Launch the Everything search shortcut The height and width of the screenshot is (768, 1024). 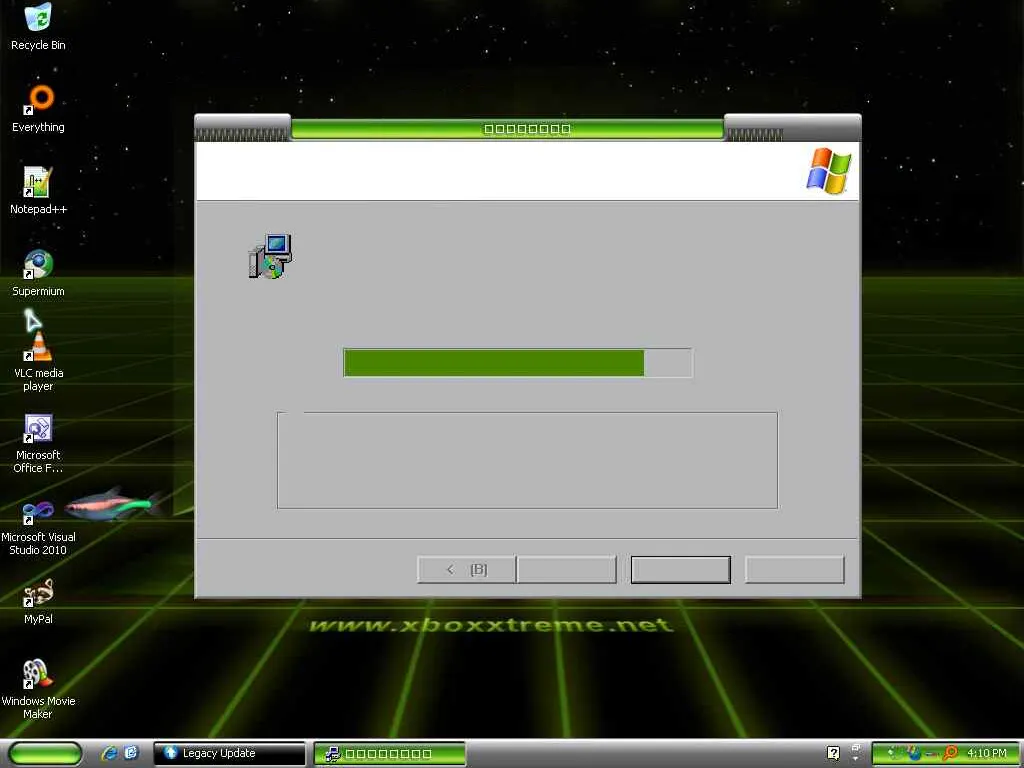point(38,108)
